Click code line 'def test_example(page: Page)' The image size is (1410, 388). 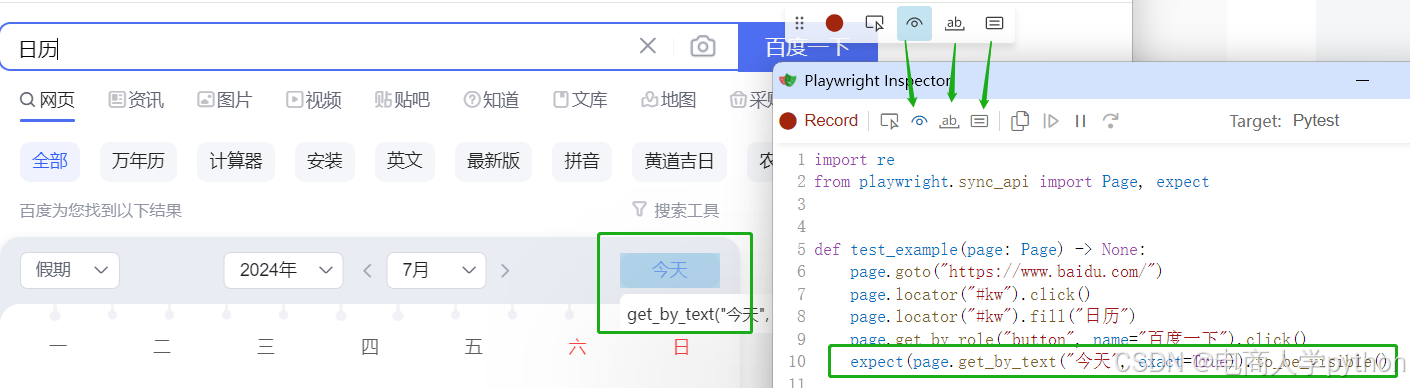[980, 249]
